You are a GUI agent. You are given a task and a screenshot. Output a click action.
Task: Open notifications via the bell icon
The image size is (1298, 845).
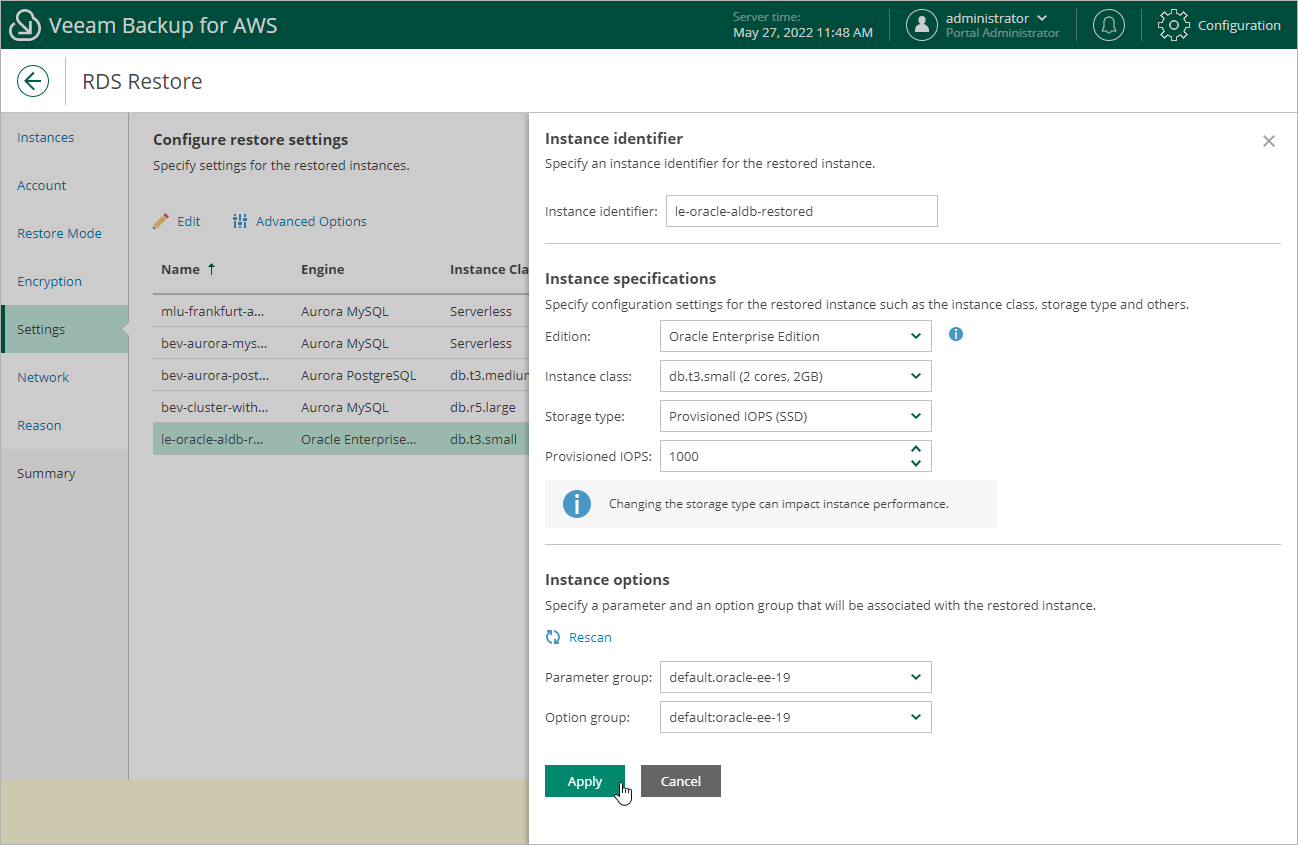coord(1108,25)
